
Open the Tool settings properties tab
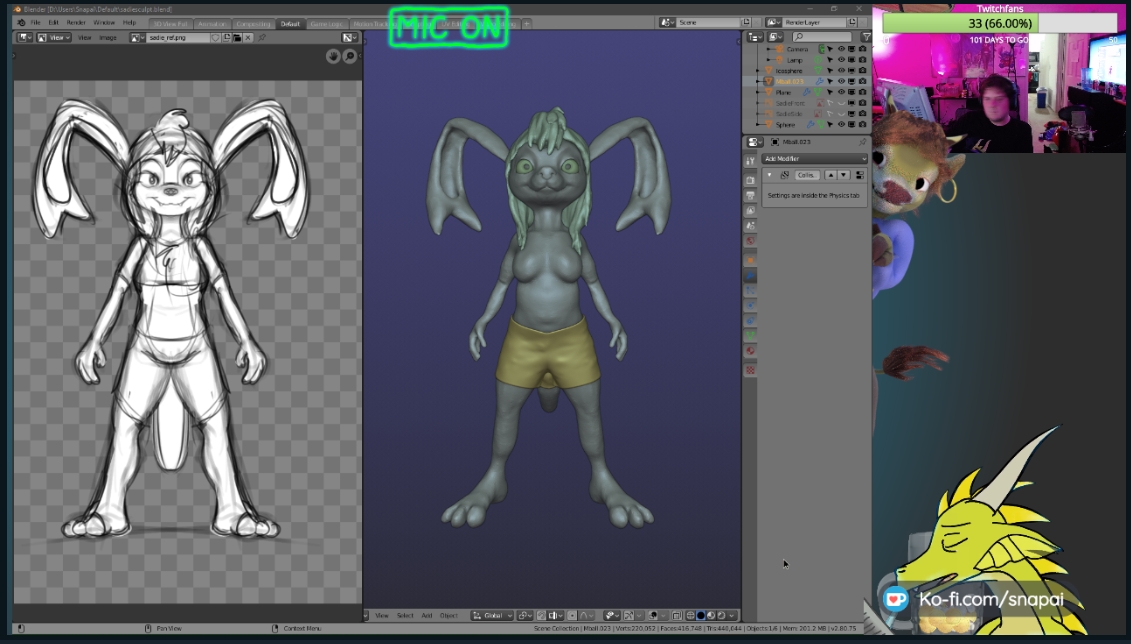[750, 161]
